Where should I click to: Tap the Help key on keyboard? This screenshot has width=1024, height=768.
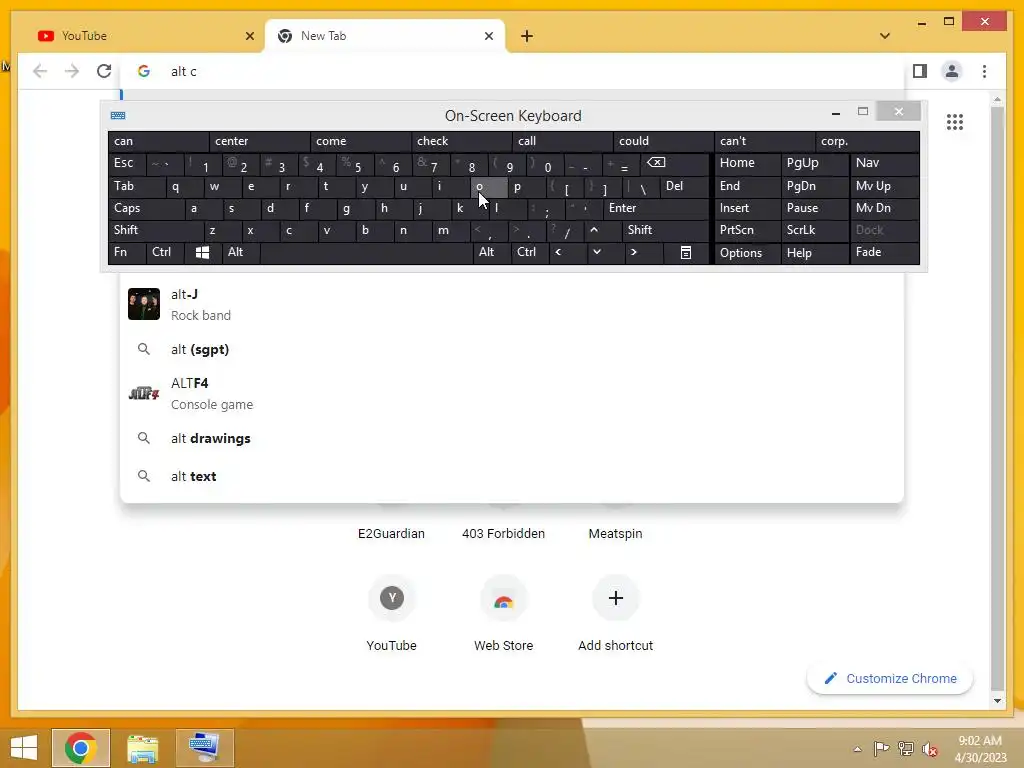coord(814,253)
